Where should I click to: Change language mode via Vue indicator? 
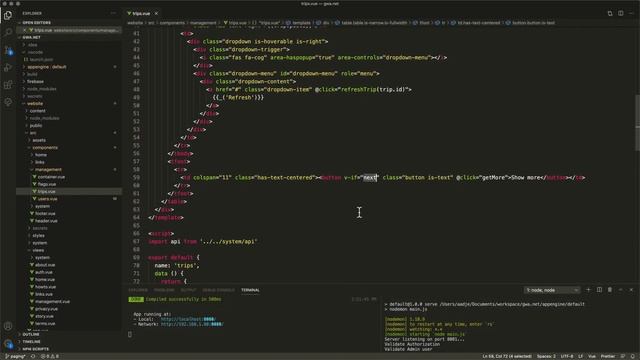(x=591, y=356)
